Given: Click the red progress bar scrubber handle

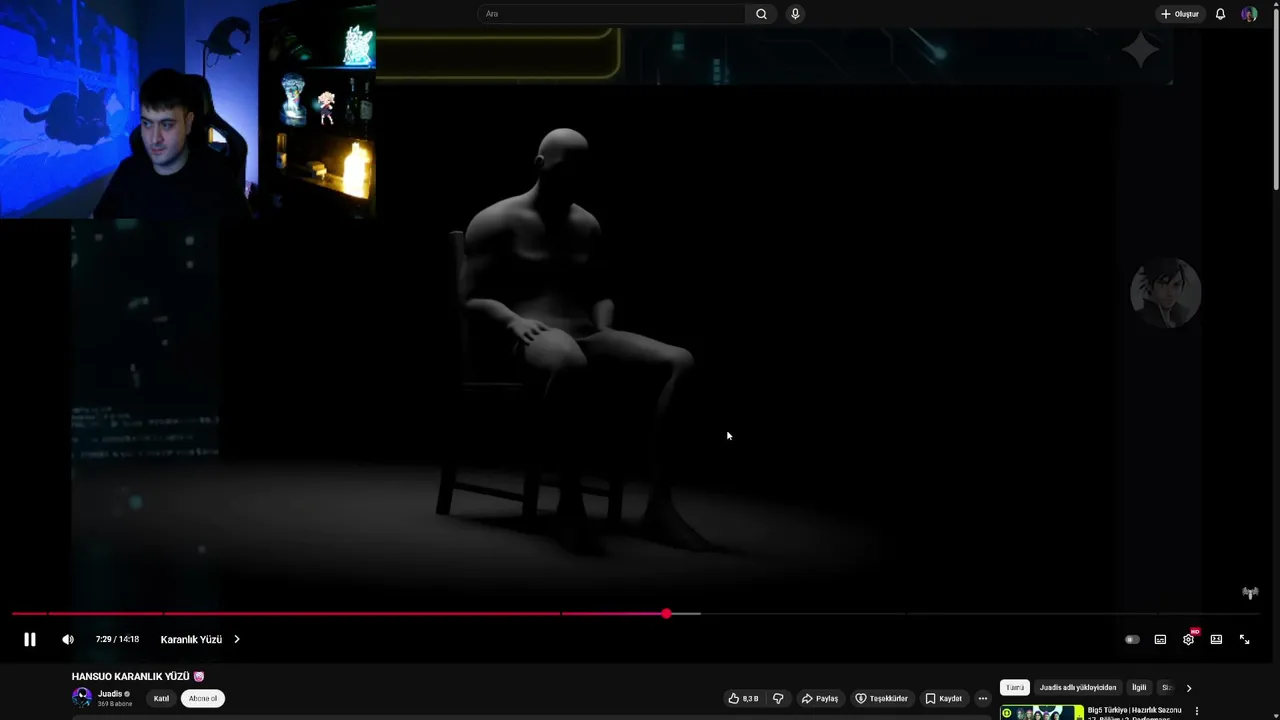Looking at the screenshot, I should point(666,613).
